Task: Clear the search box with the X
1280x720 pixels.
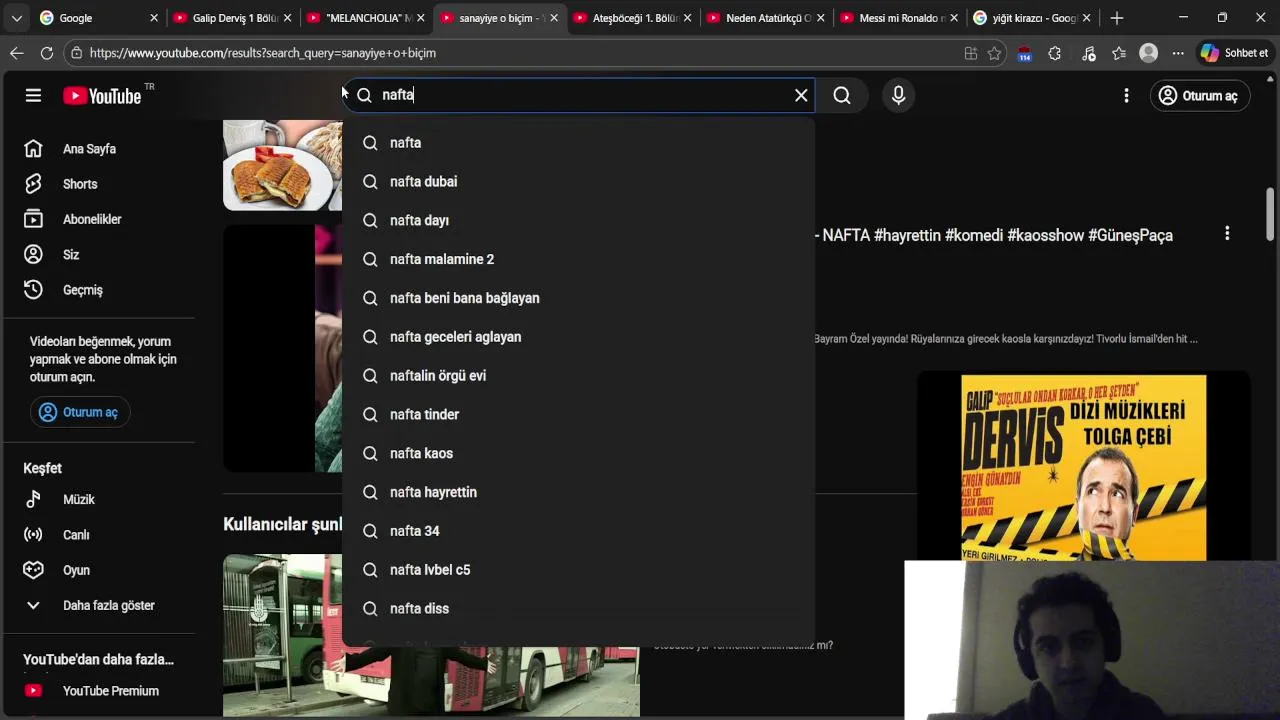Action: pos(801,95)
